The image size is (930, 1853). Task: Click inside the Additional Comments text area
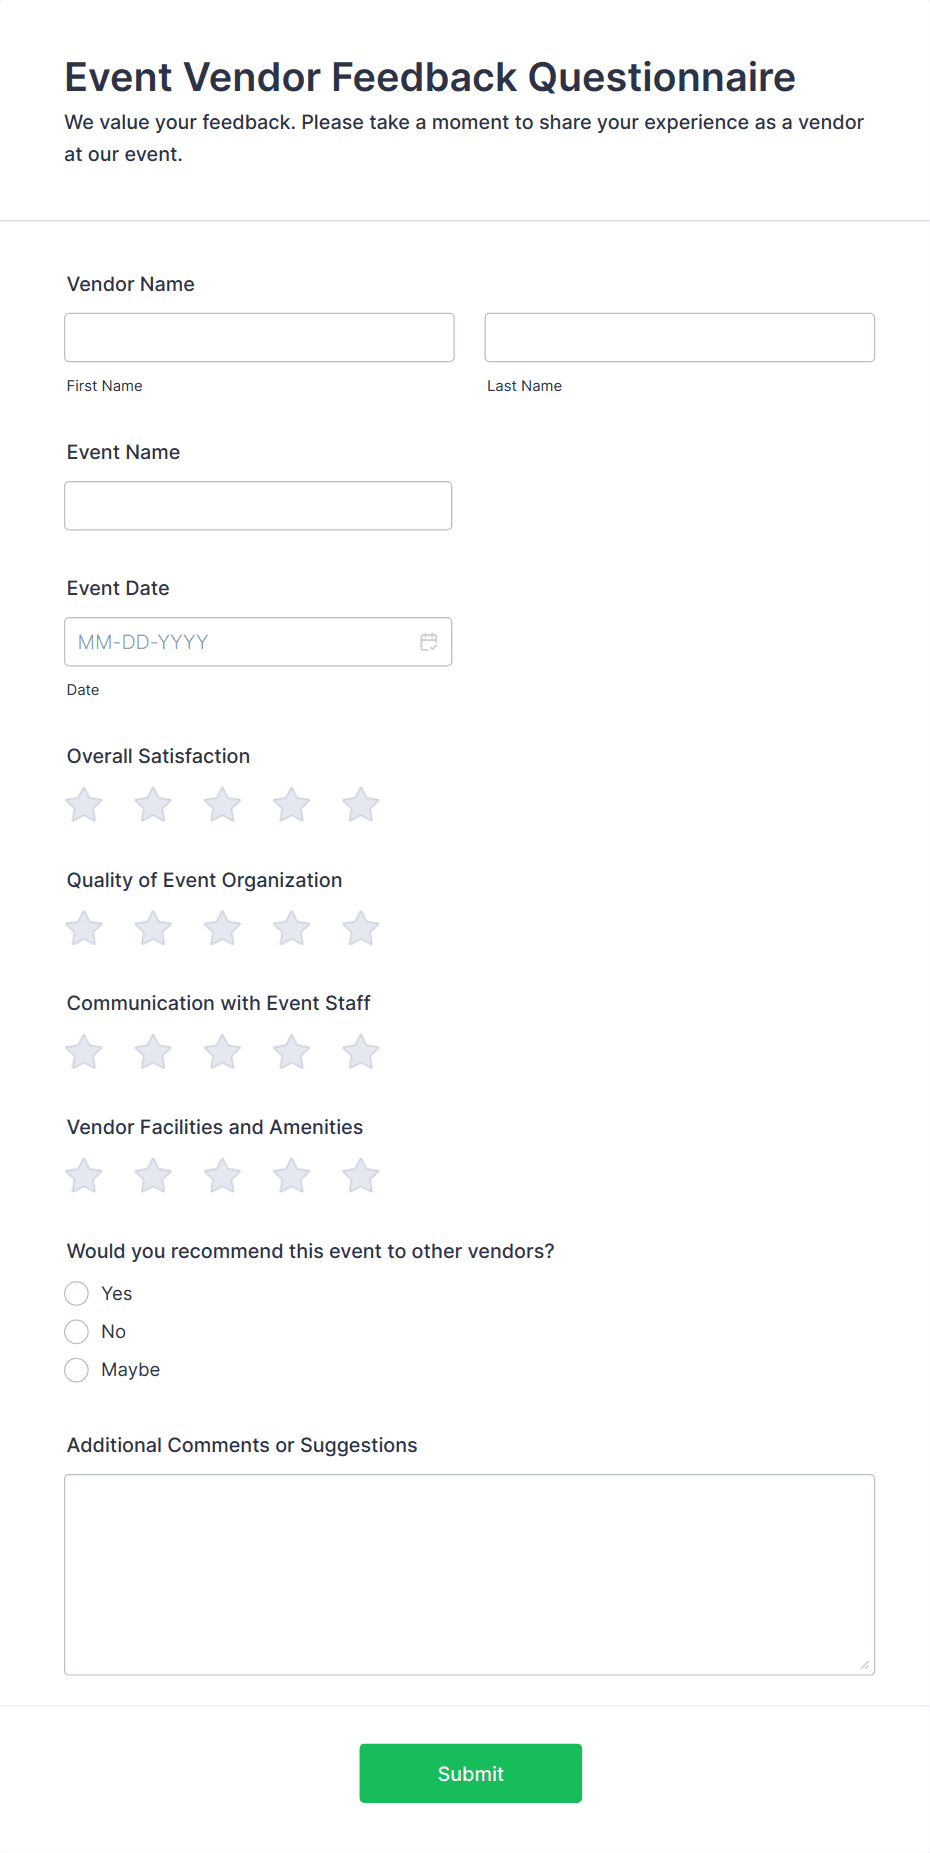[469, 1560]
